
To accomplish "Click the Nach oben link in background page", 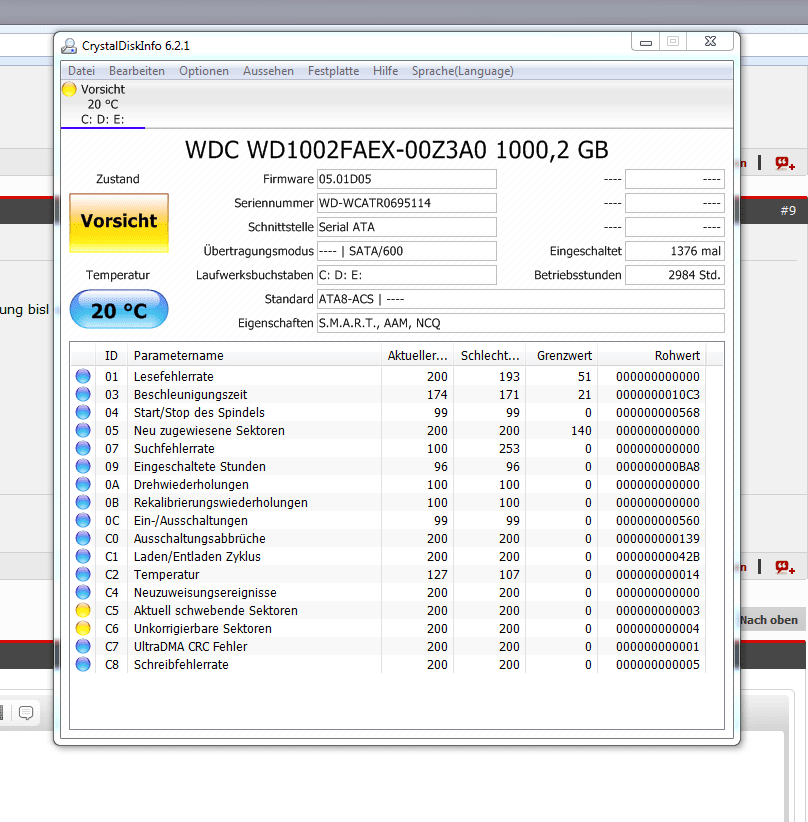I will click(769, 620).
